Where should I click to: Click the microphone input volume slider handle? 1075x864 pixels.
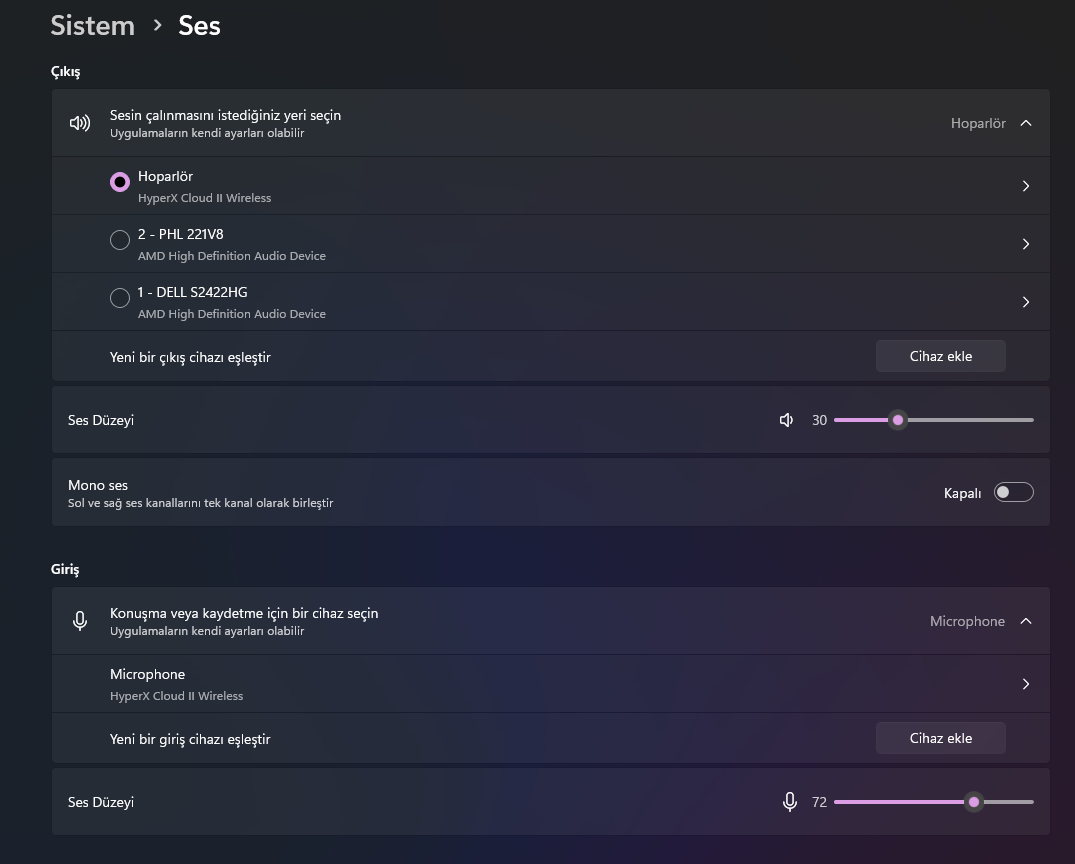(974, 802)
